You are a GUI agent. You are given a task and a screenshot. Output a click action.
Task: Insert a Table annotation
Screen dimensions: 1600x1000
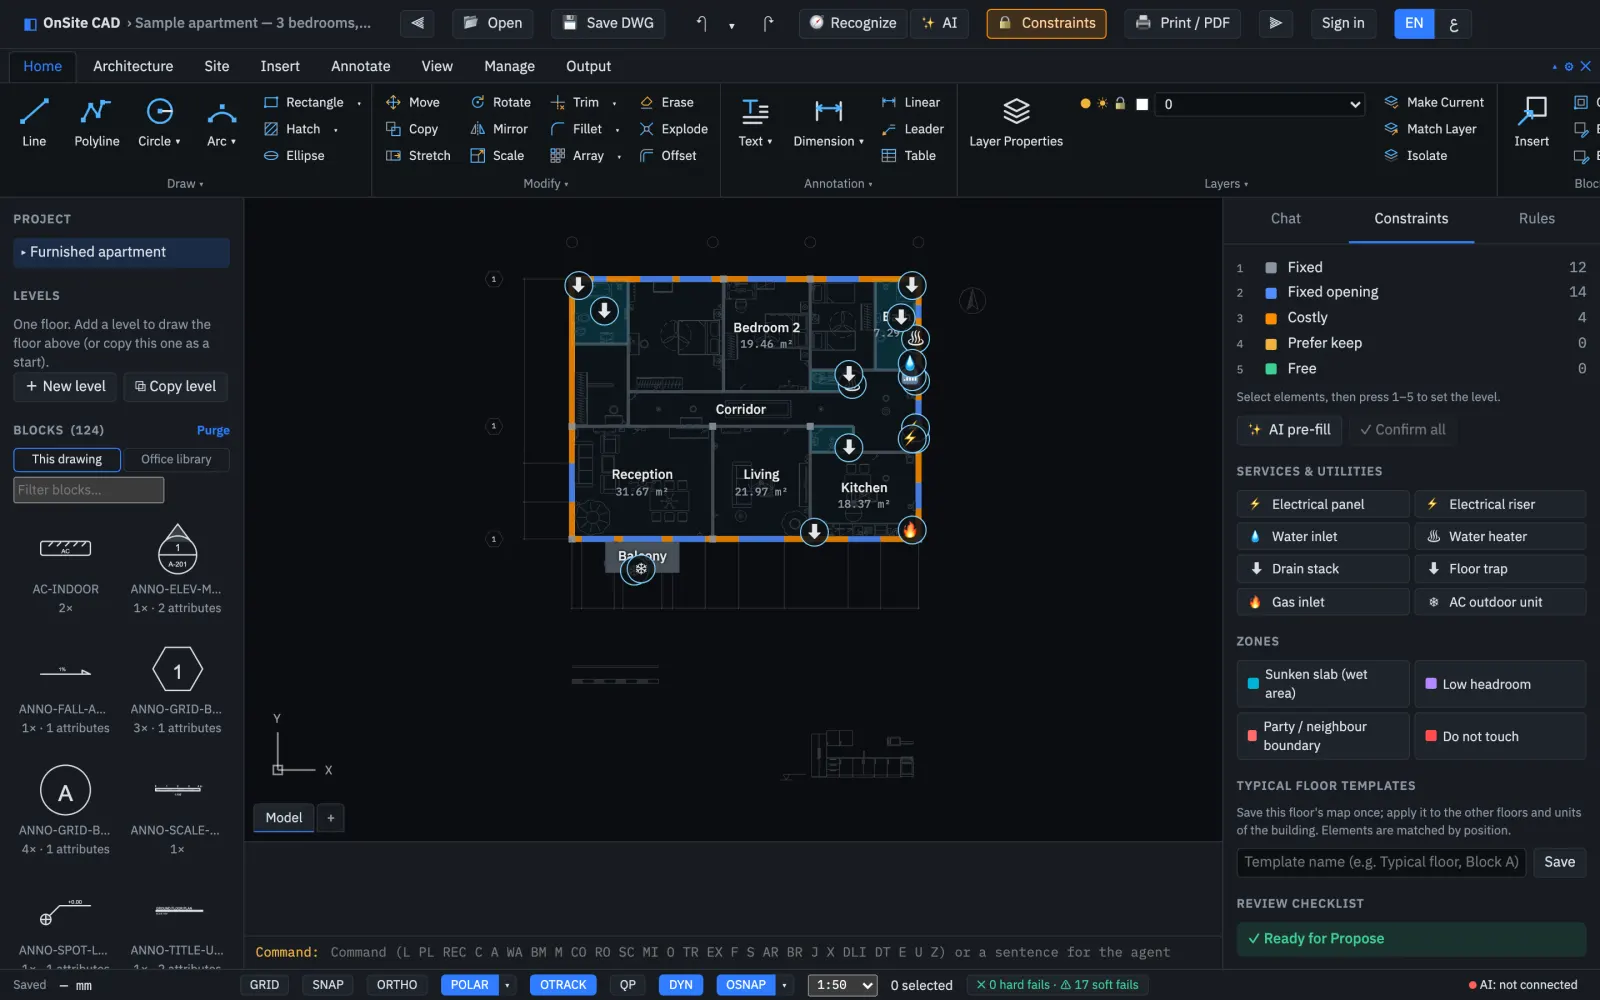point(909,156)
